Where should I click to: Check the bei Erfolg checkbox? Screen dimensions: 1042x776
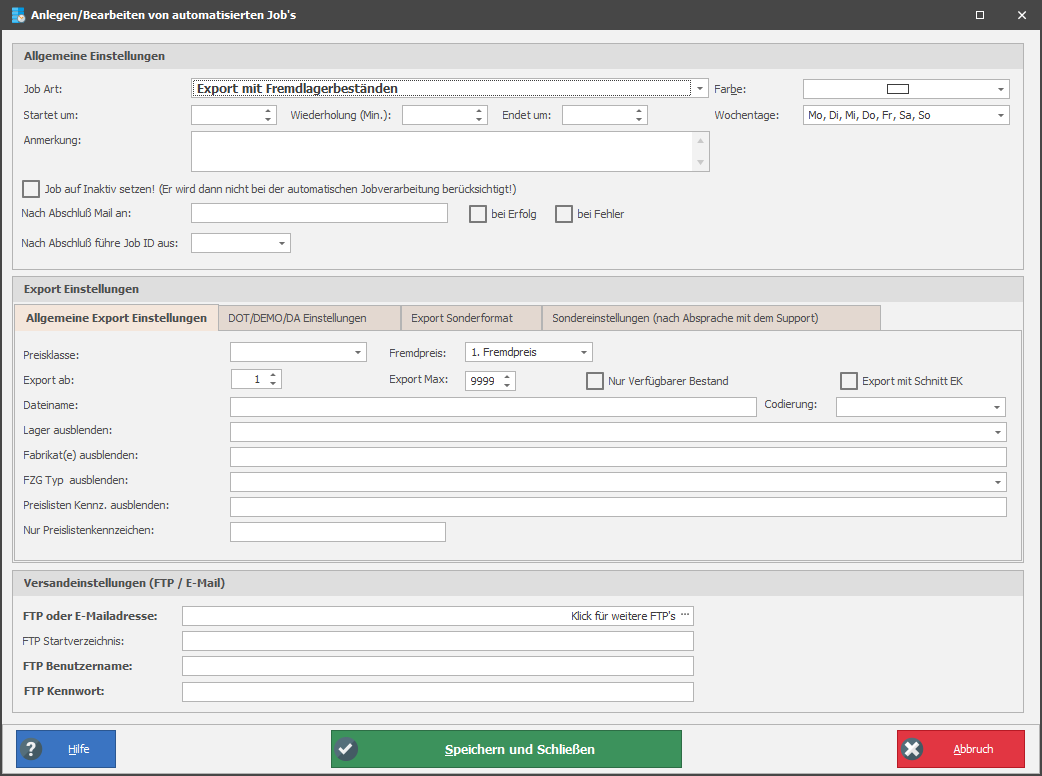click(x=478, y=214)
